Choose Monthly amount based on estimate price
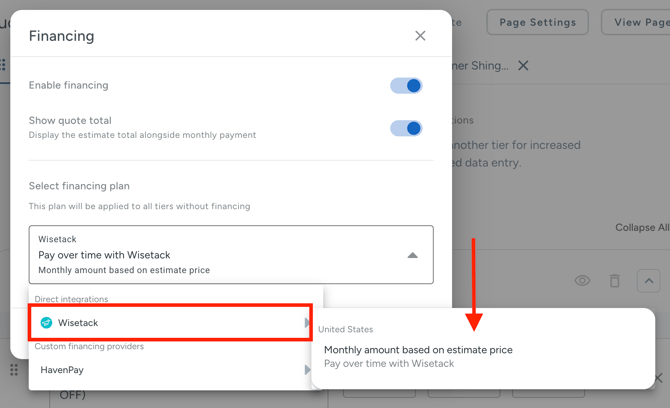Image resolution: width=670 pixels, height=408 pixels. click(418, 350)
